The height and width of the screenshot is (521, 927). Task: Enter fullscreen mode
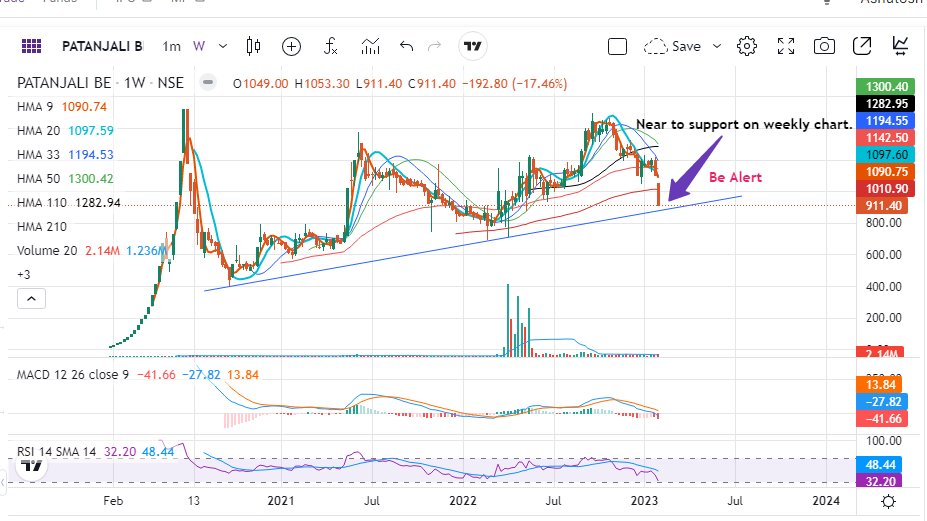(786, 46)
